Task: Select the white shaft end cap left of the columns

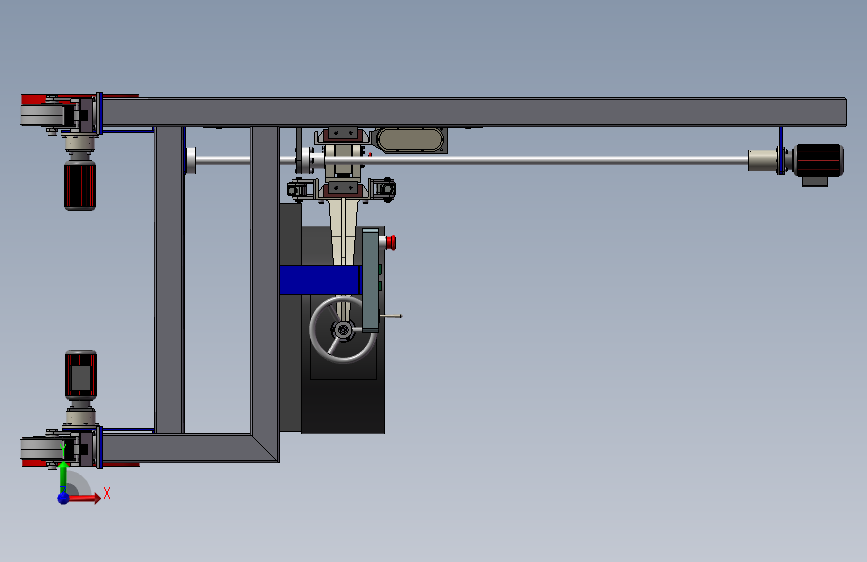Action: click(x=191, y=160)
